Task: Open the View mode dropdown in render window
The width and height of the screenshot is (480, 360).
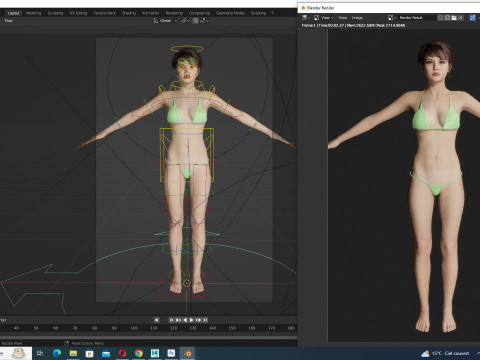Action: (x=324, y=18)
